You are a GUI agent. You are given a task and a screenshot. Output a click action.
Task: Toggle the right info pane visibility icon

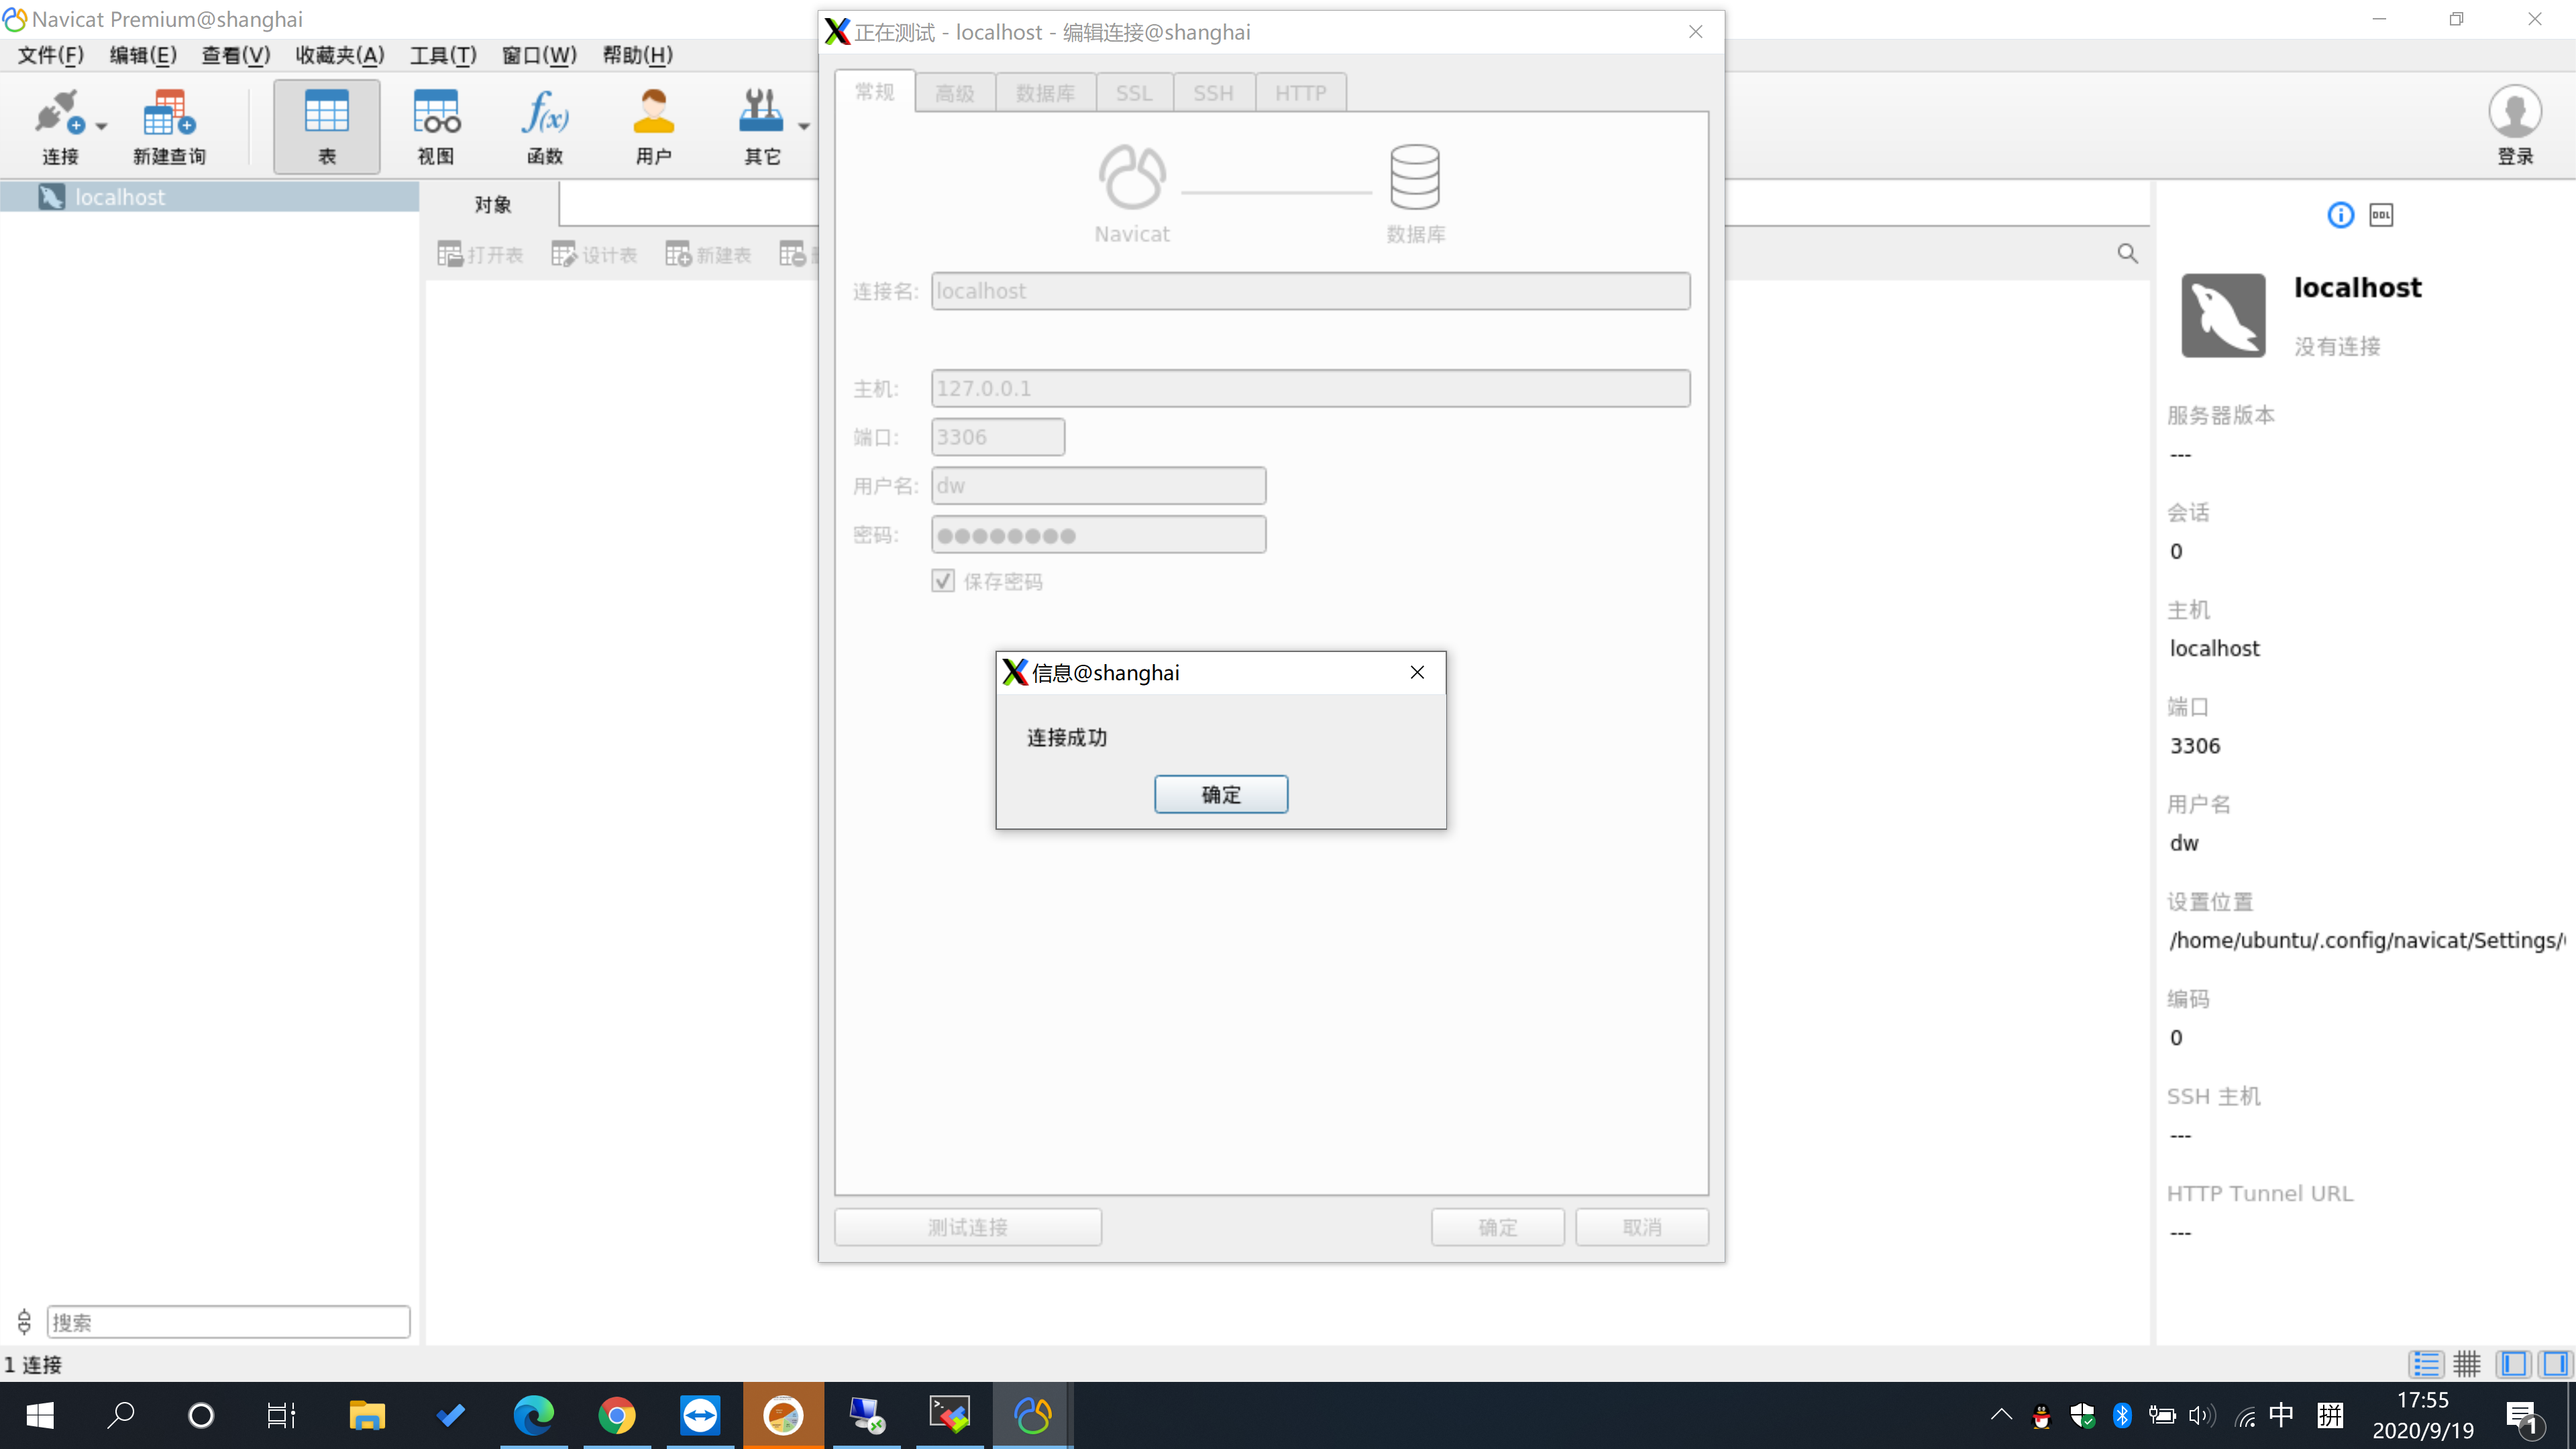[2555, 1363]
